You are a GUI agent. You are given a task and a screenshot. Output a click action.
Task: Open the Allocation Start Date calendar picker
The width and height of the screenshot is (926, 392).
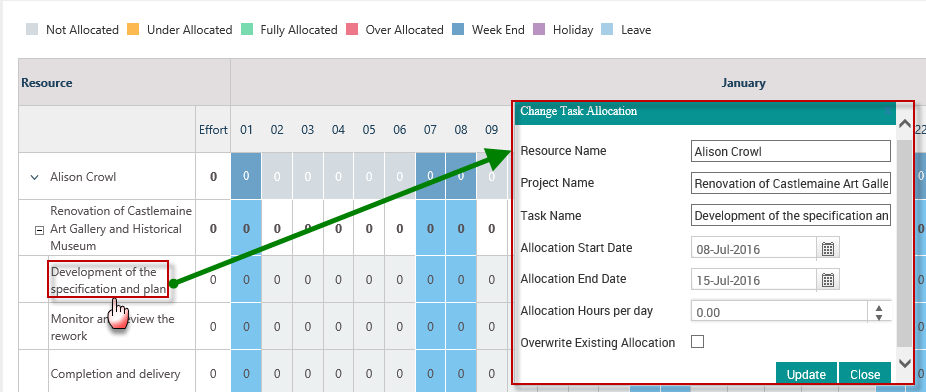[828, 249]
